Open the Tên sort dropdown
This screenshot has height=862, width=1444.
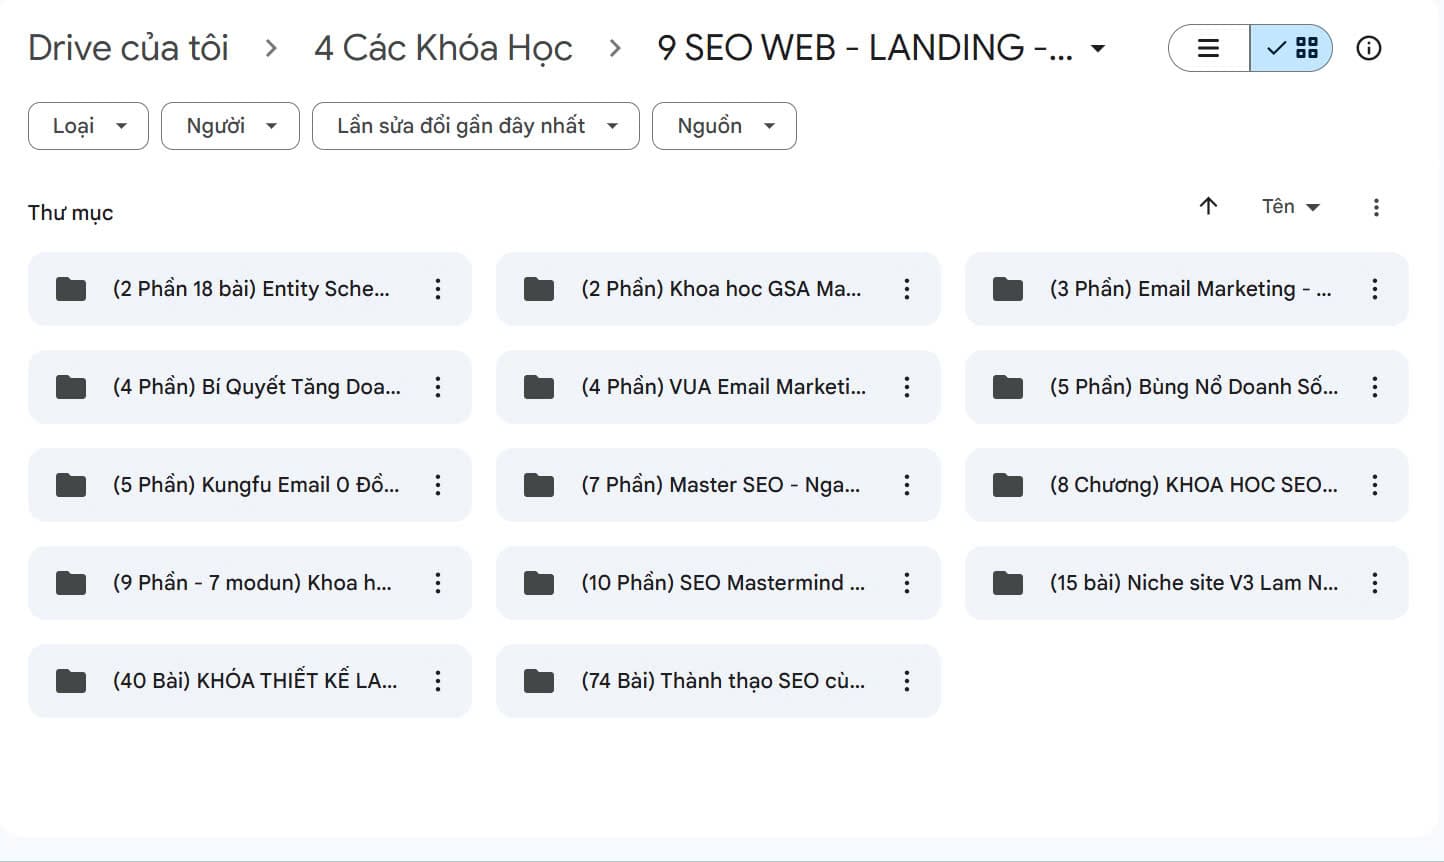(1291, 207)
